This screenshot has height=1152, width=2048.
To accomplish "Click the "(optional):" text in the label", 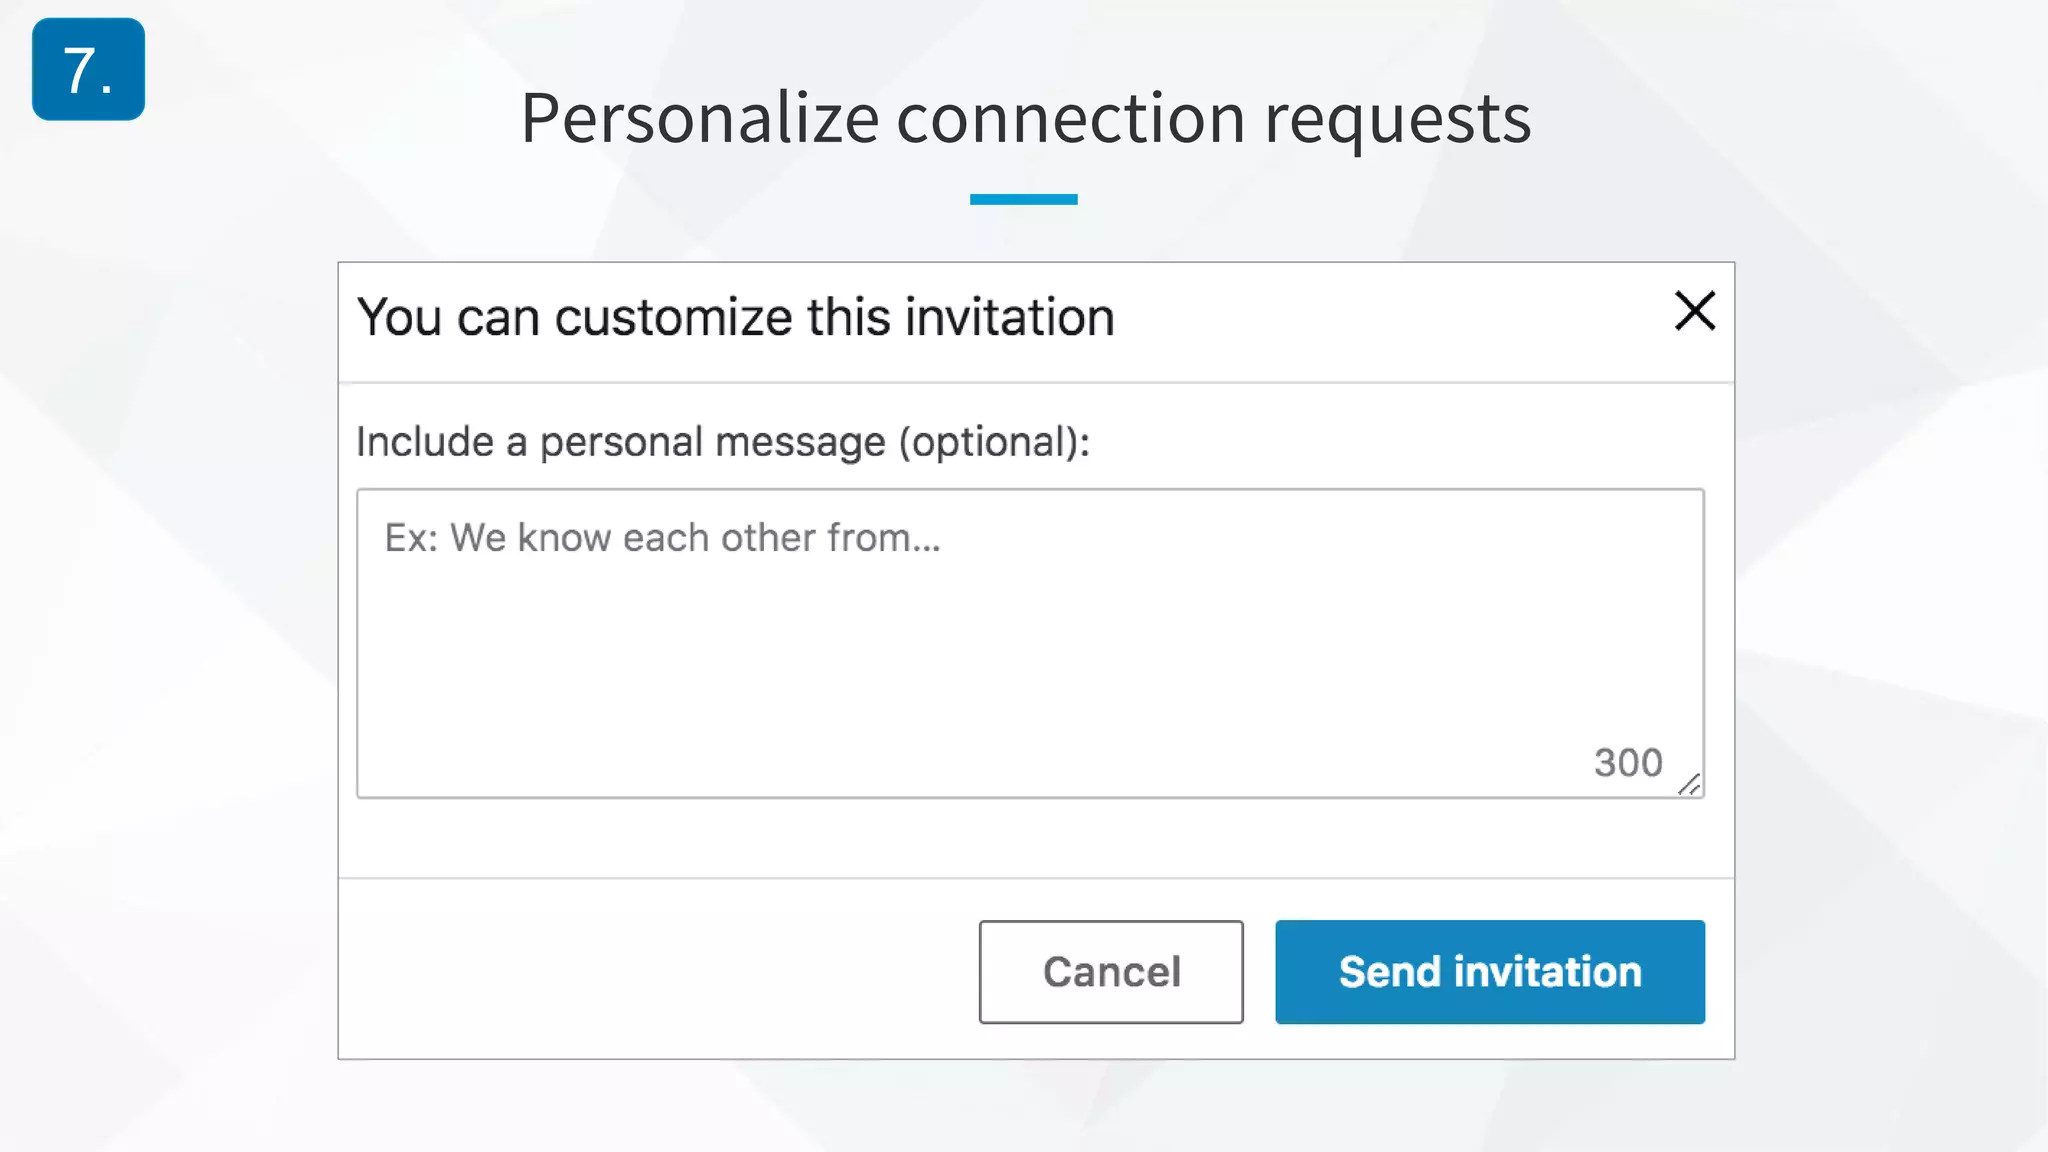I will (x=994, y=442).
